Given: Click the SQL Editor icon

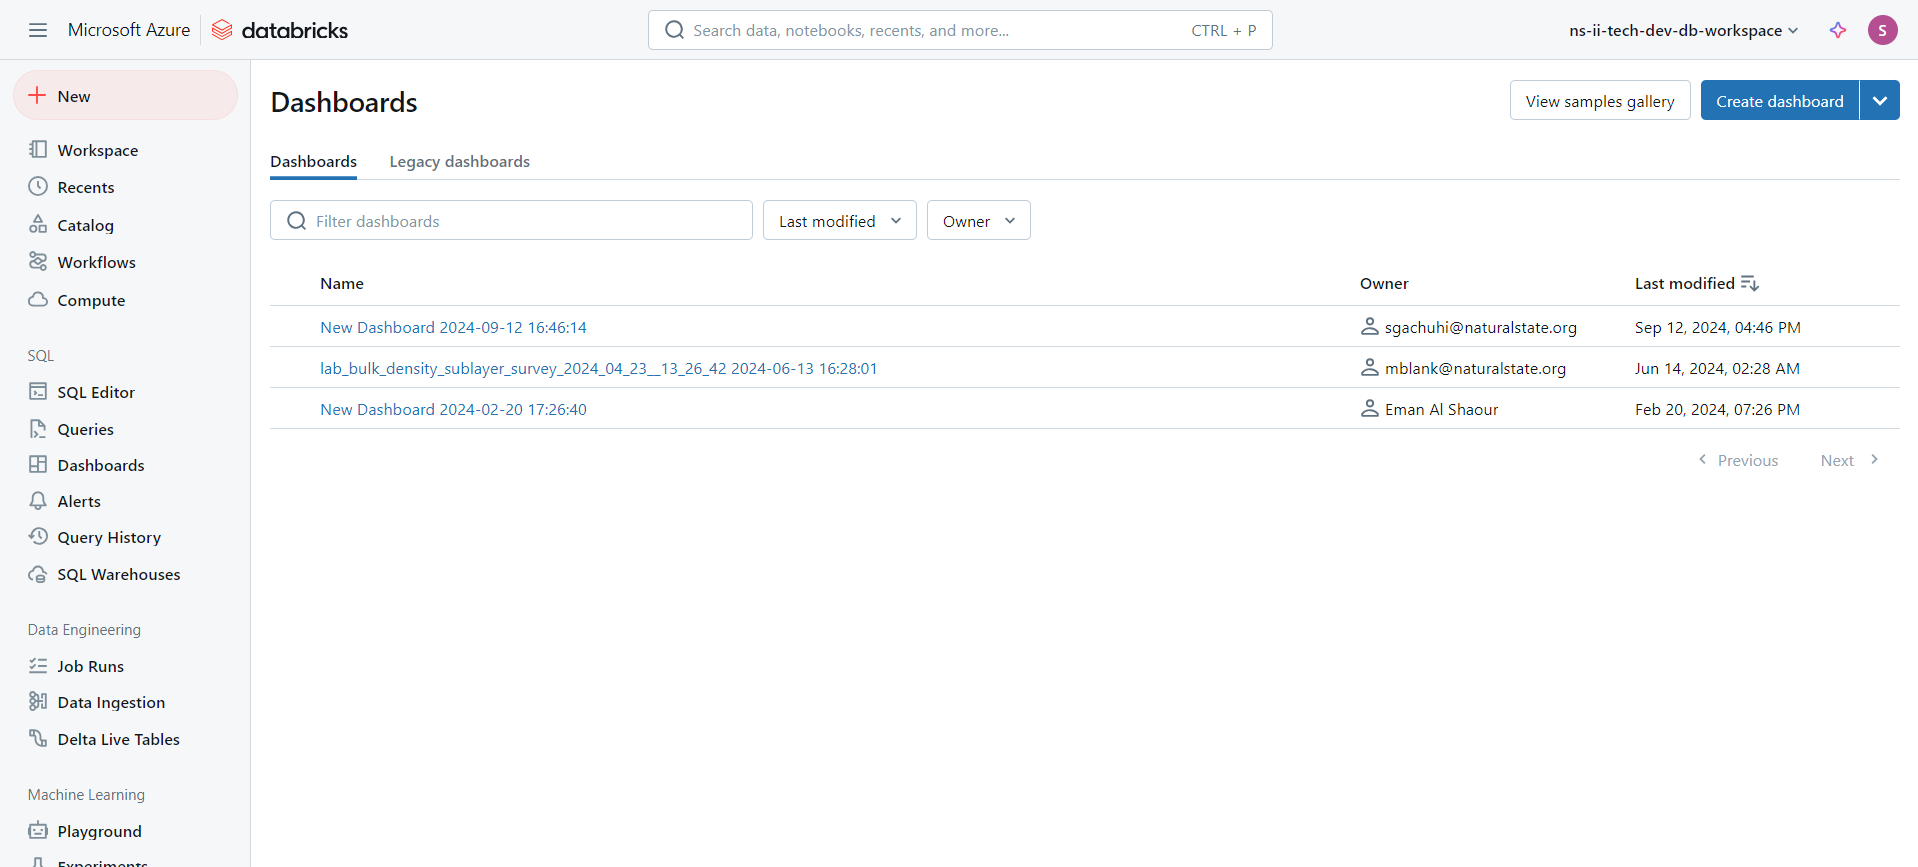Looking at the screenshot, I should (38, 391).
